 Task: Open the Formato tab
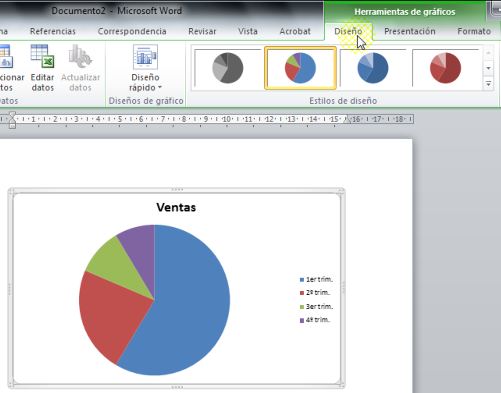(x=474, y=31)
